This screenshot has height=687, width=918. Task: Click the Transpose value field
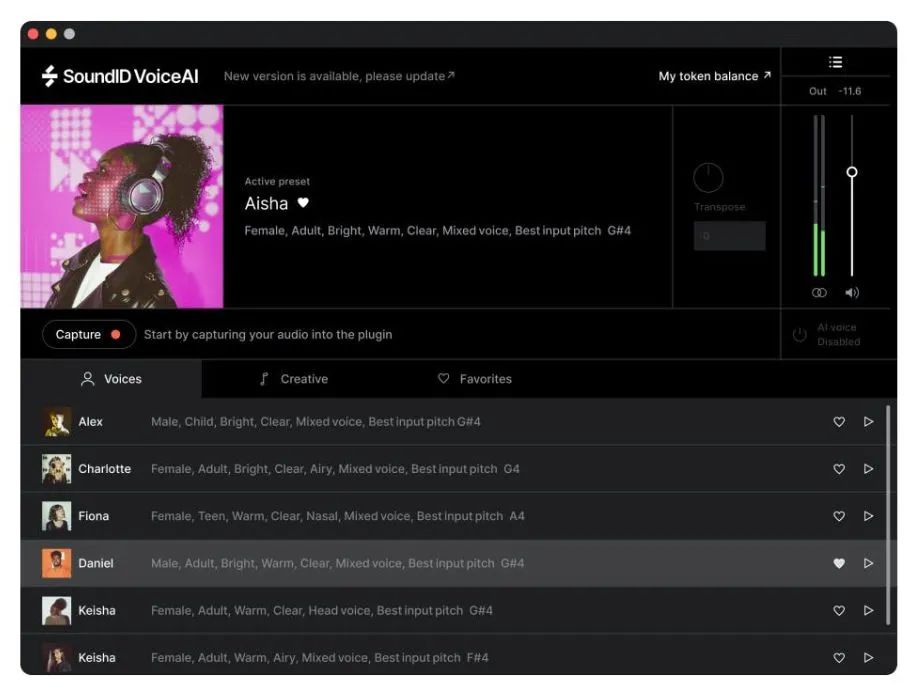729,236
